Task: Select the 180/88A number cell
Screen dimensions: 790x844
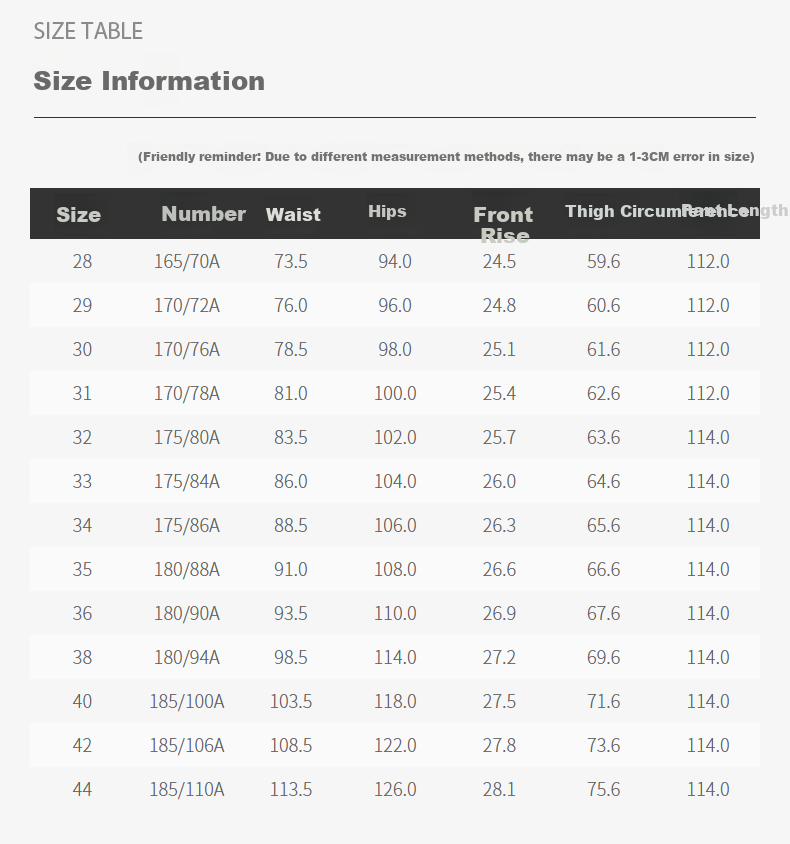Action: coord(187,569)
